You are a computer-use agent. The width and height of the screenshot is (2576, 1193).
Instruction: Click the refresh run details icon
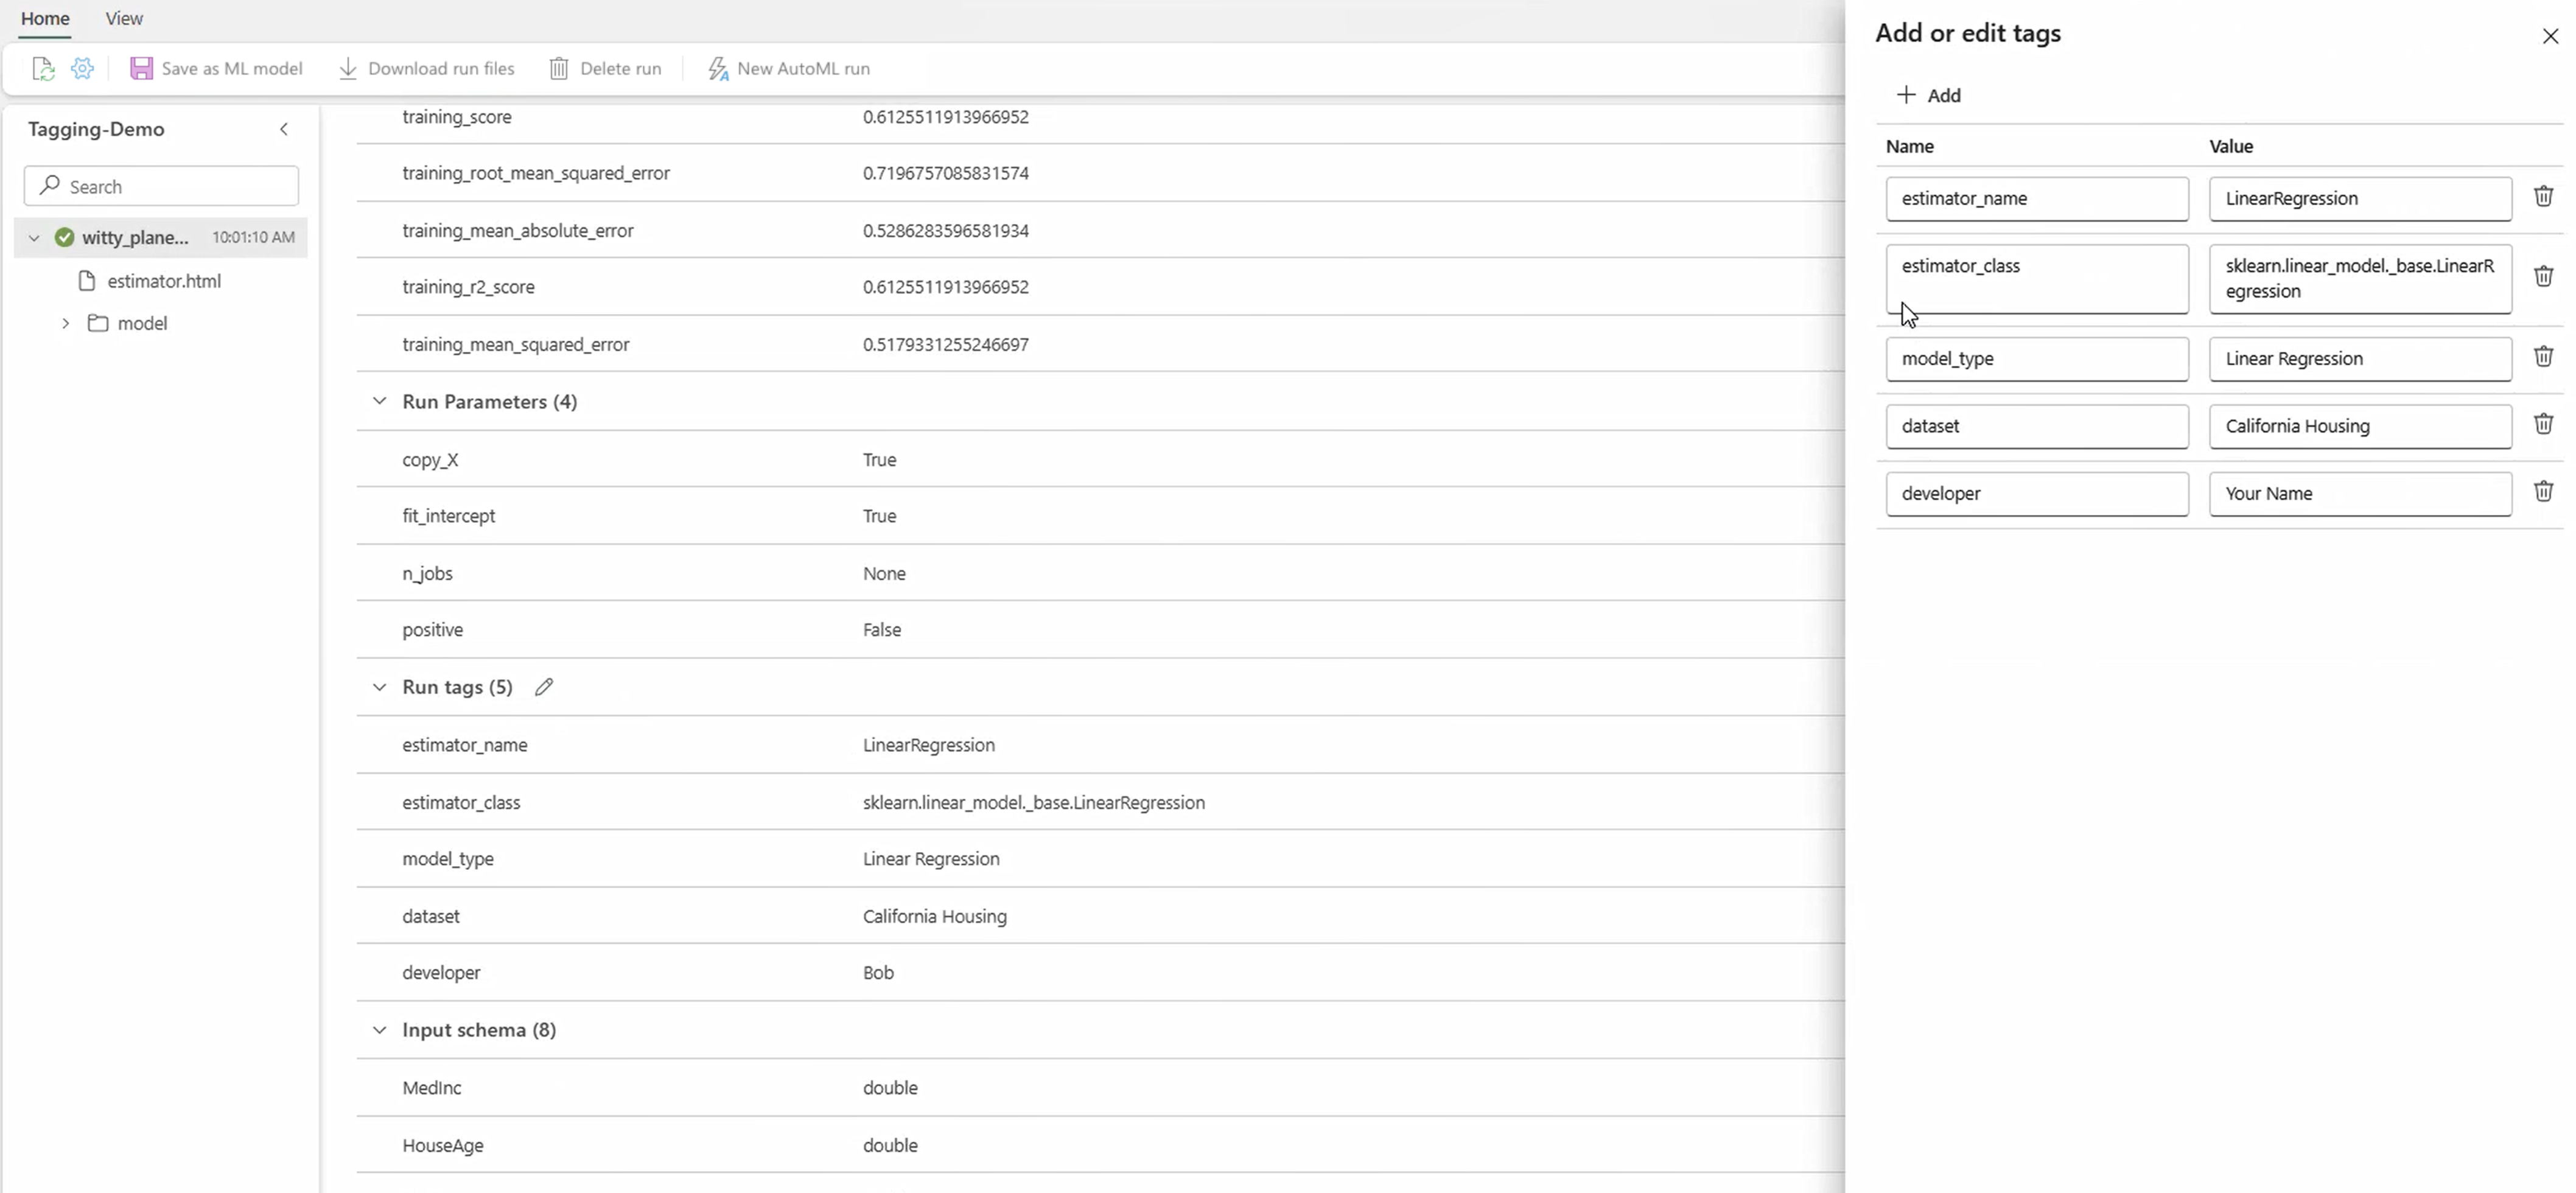(x=42, y=69)
